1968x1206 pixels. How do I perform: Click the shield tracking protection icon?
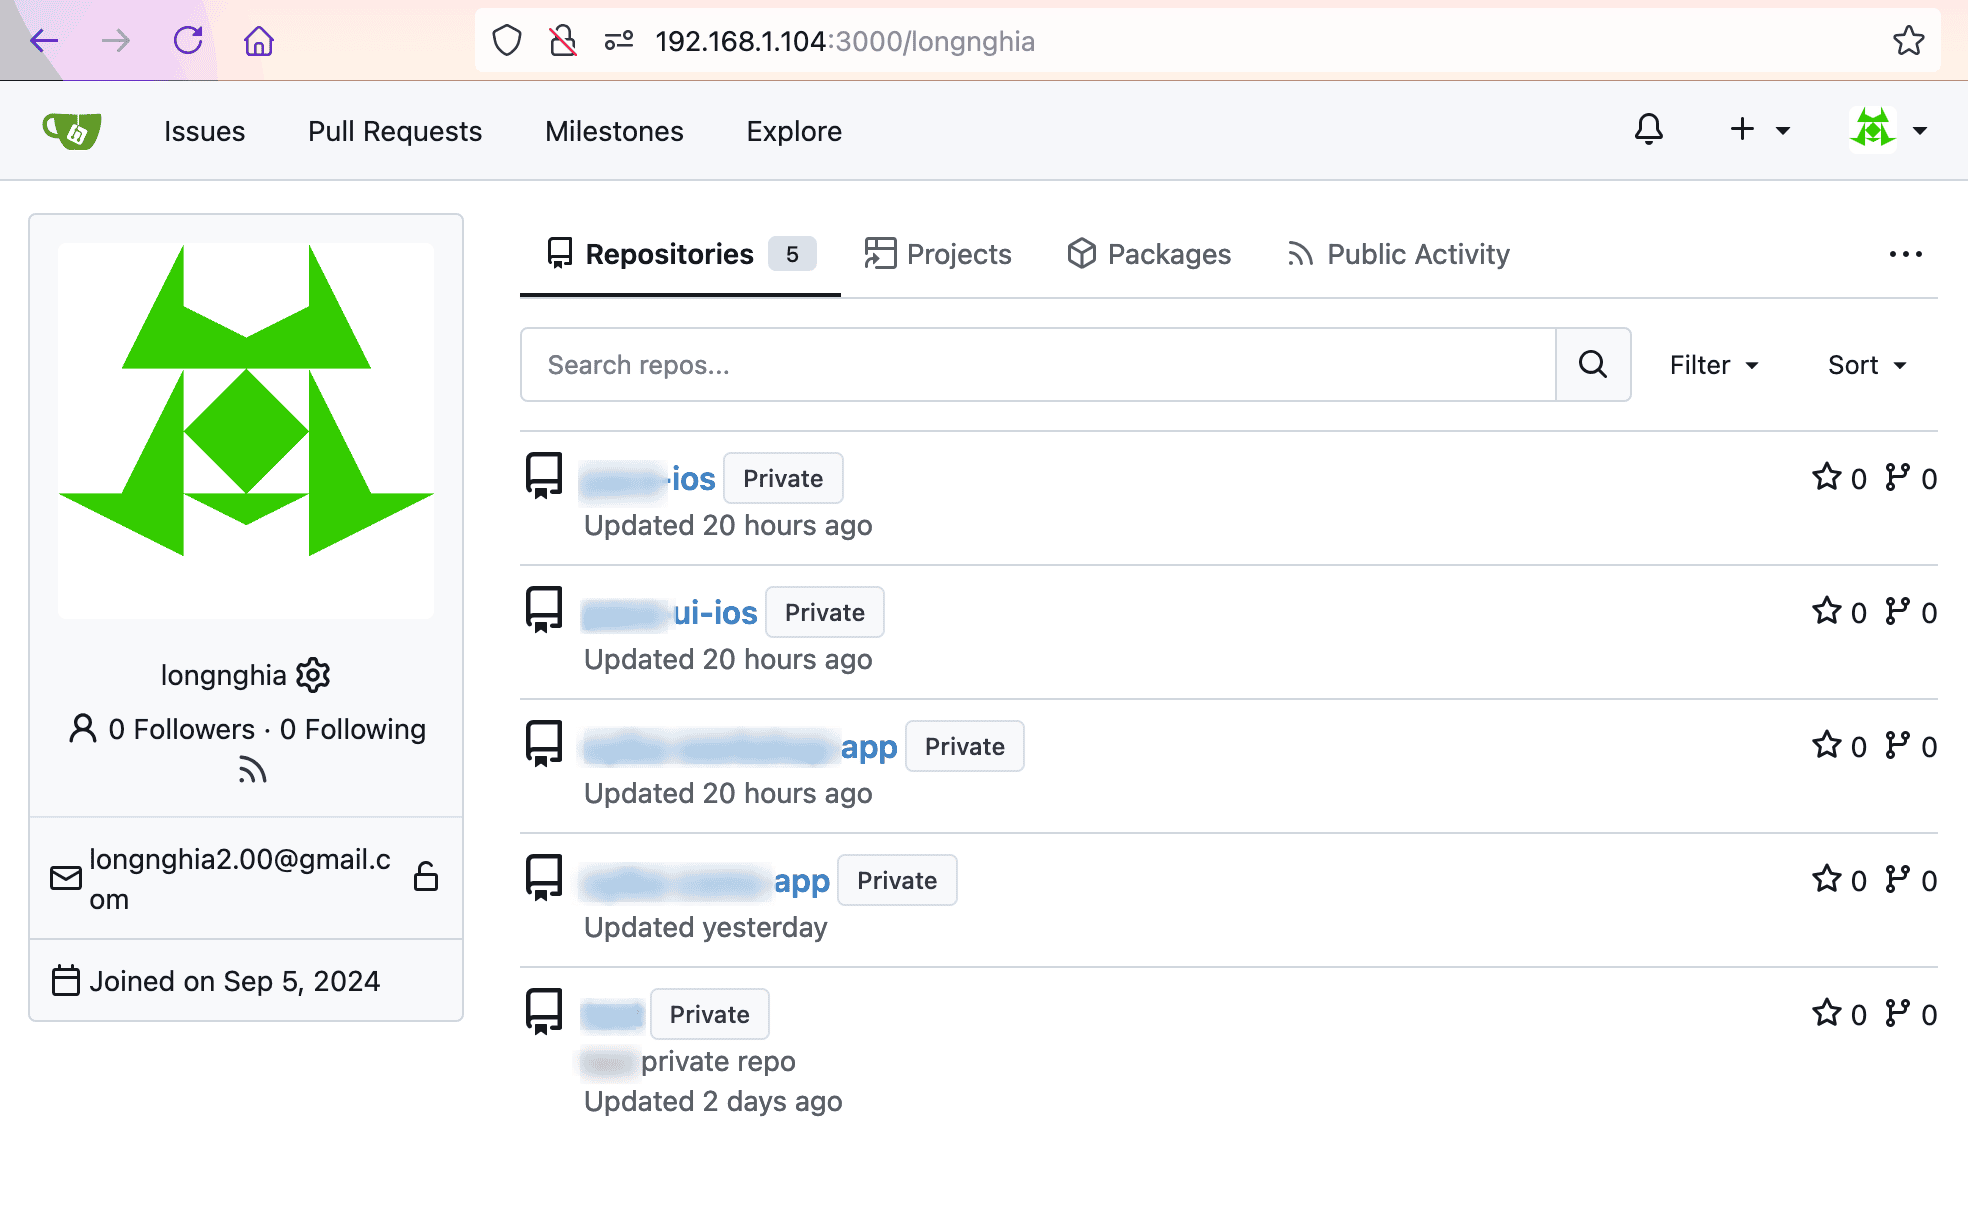tap(507, 41)
